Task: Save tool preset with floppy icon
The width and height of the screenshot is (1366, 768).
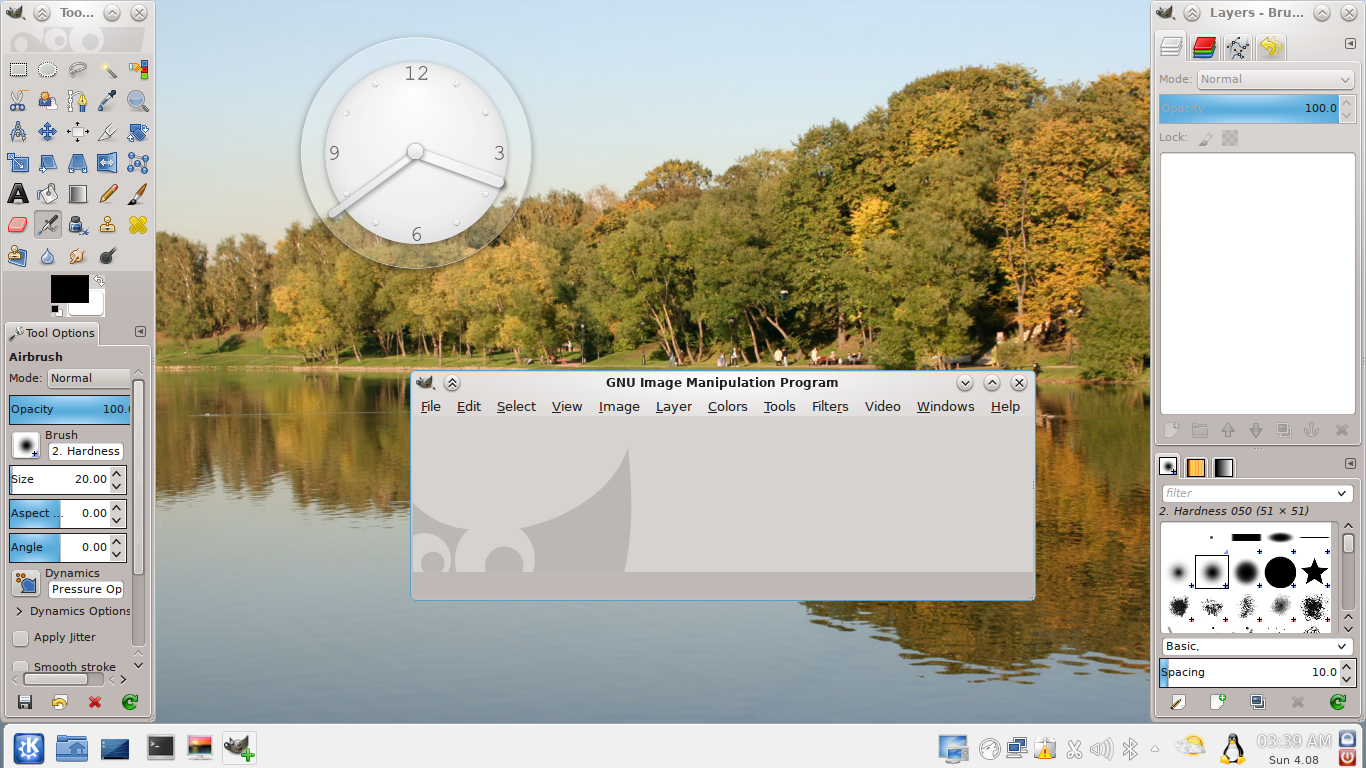Action: 25,702
